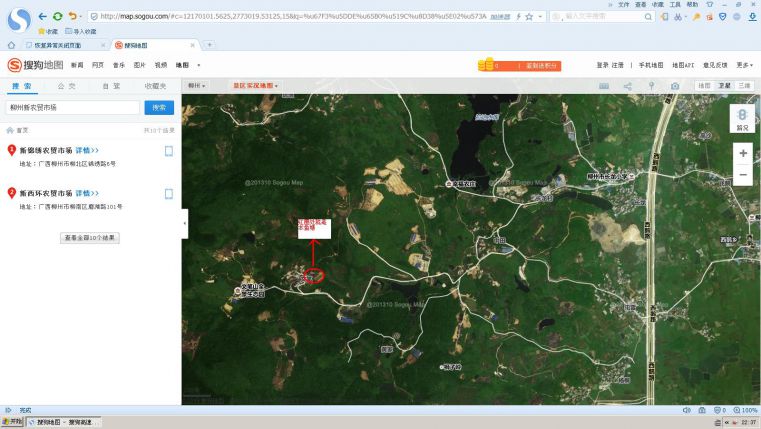
Task: Open the 音乐 link in Sogou nav
Action: (x=119, y=65)
